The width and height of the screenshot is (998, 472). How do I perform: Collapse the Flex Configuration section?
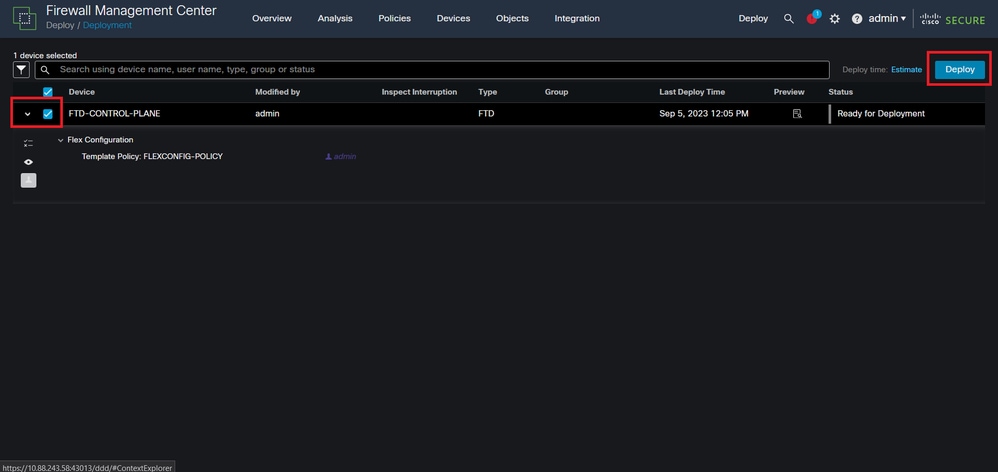coord(60,140)
